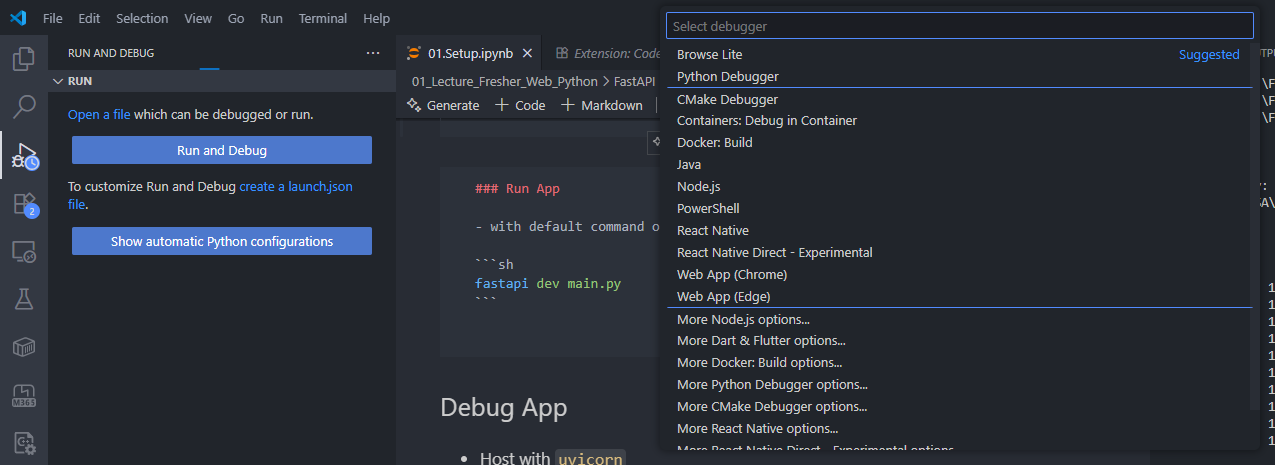
Task: Select the Run and Debug activity icon
Action: pos(23,155)
